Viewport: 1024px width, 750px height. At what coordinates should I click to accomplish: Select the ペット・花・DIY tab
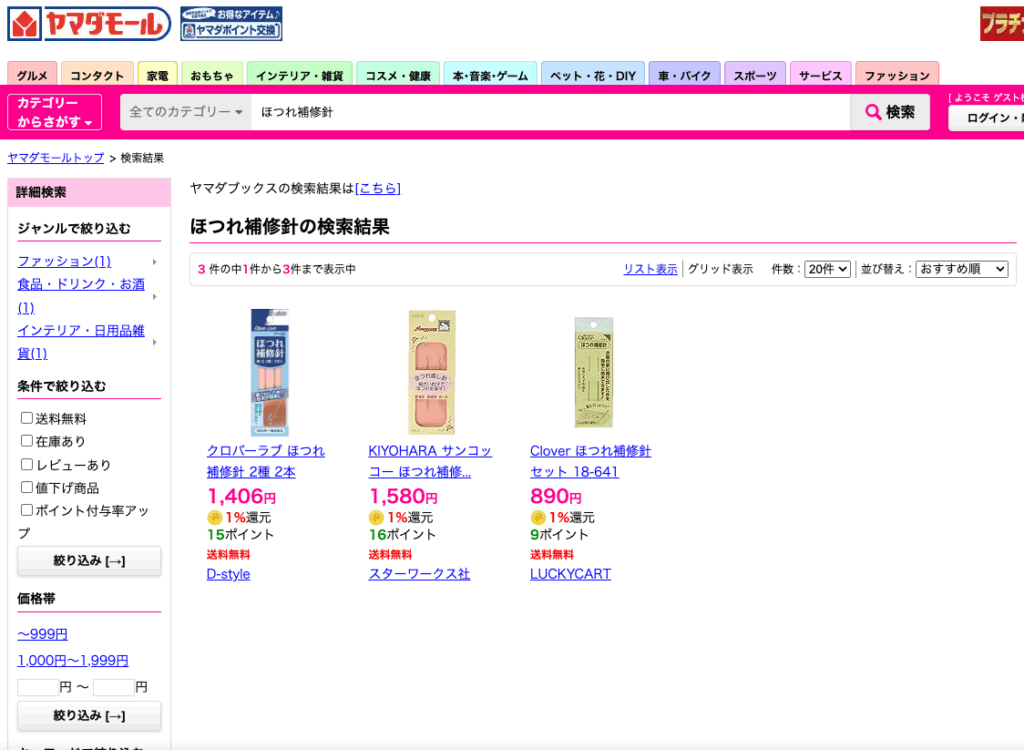[x=593, y=74]
